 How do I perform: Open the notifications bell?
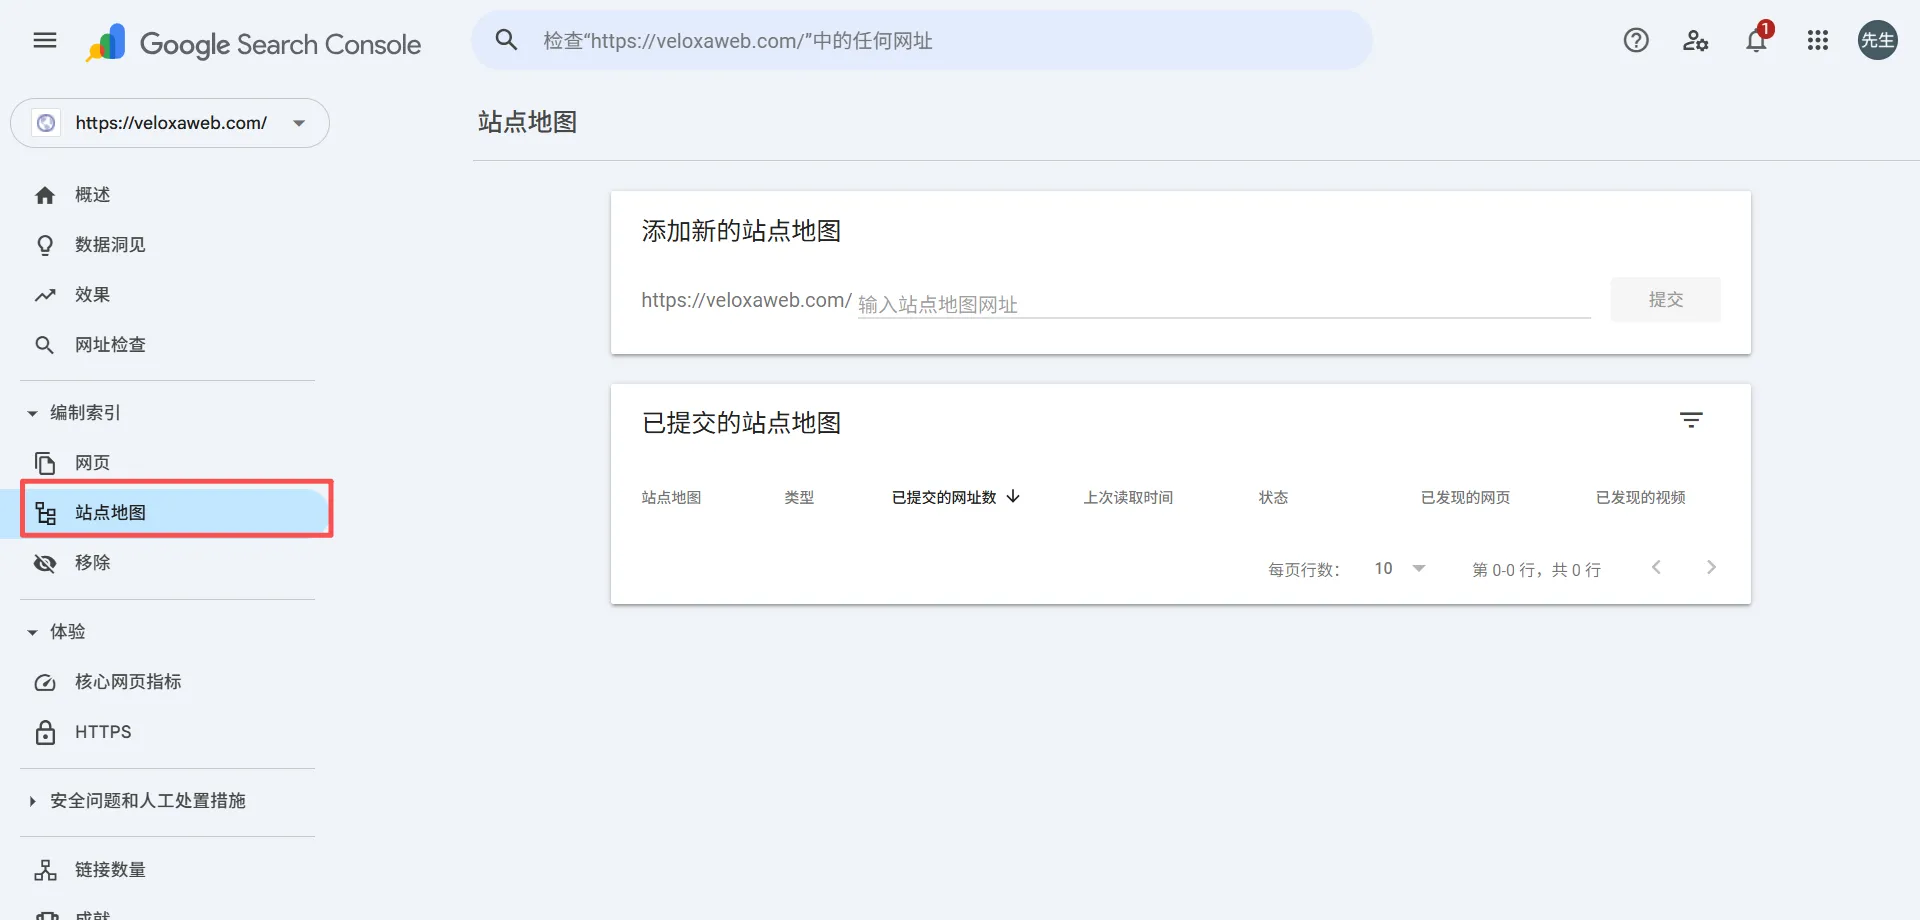point(1756,42)
